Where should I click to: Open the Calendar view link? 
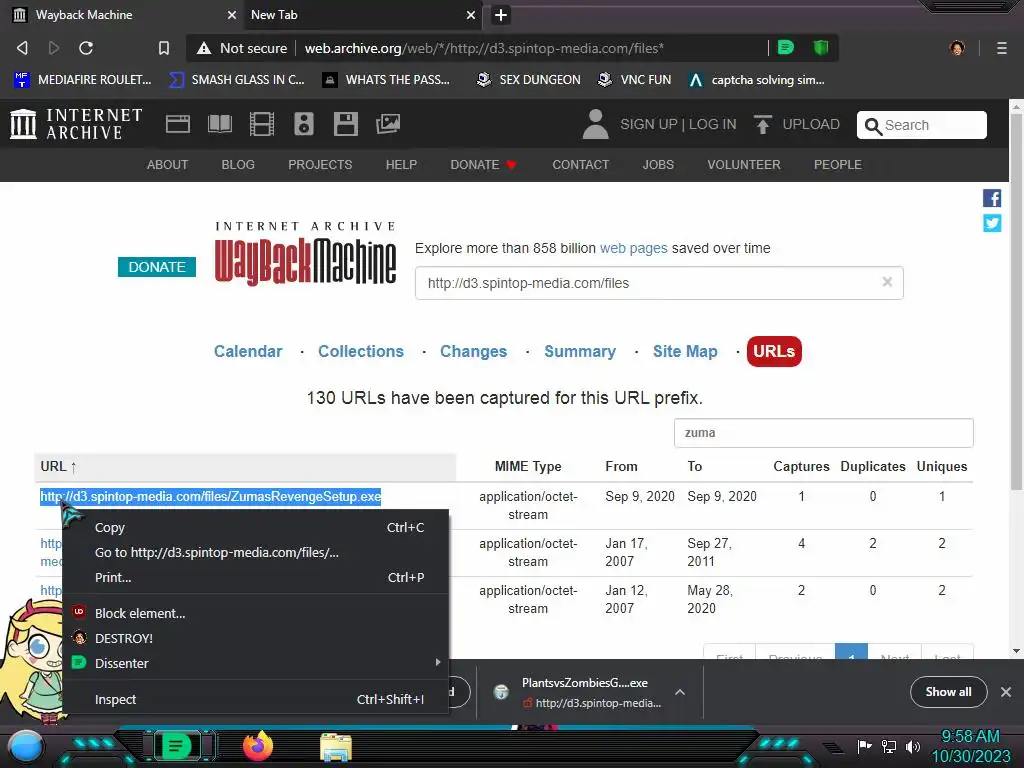tap(248, 351)
